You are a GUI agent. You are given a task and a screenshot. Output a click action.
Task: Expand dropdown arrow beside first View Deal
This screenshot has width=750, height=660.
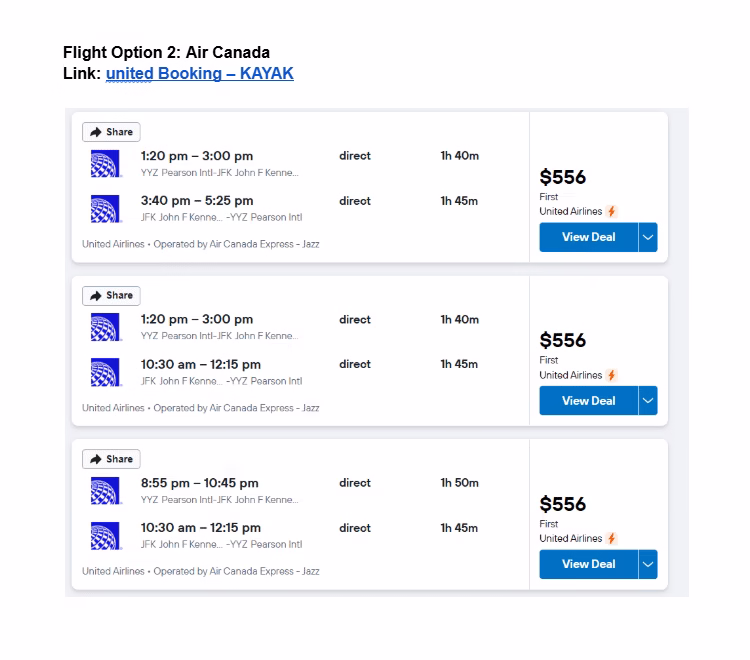[648, 237]
